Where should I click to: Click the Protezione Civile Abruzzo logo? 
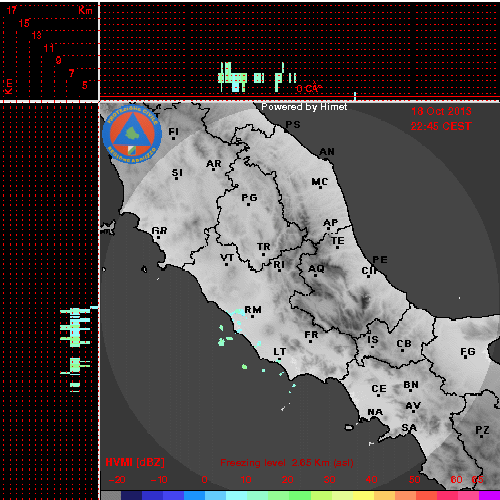pos(132,134)
